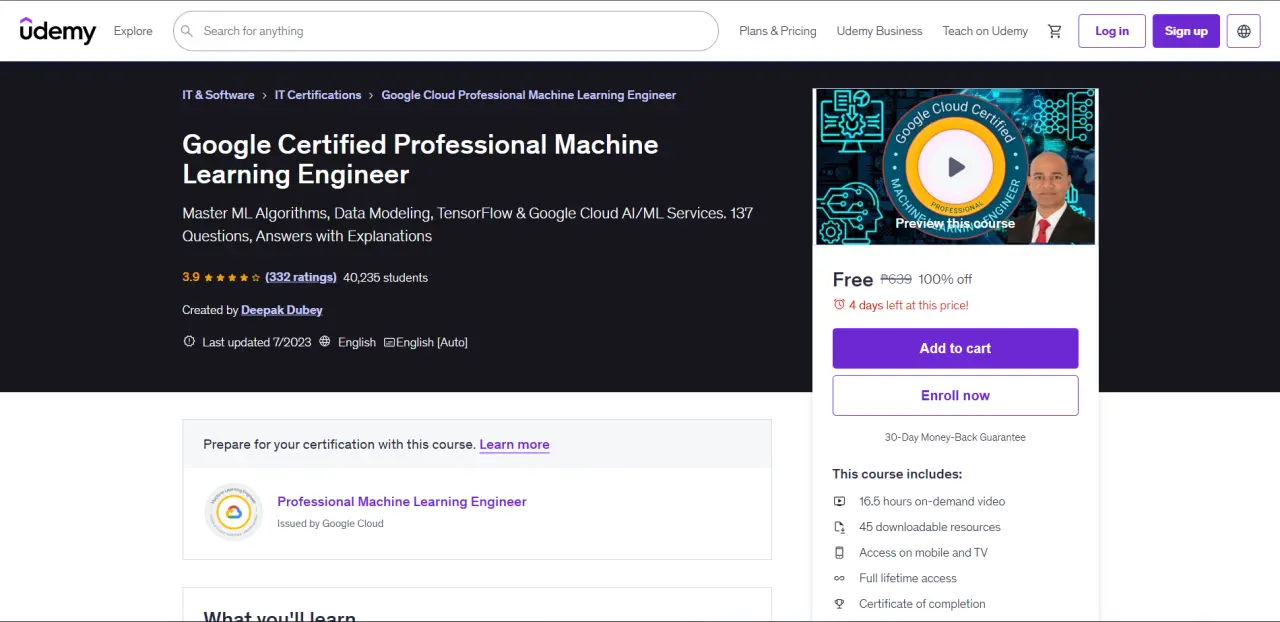Open the Explore menu

point(133,31)
